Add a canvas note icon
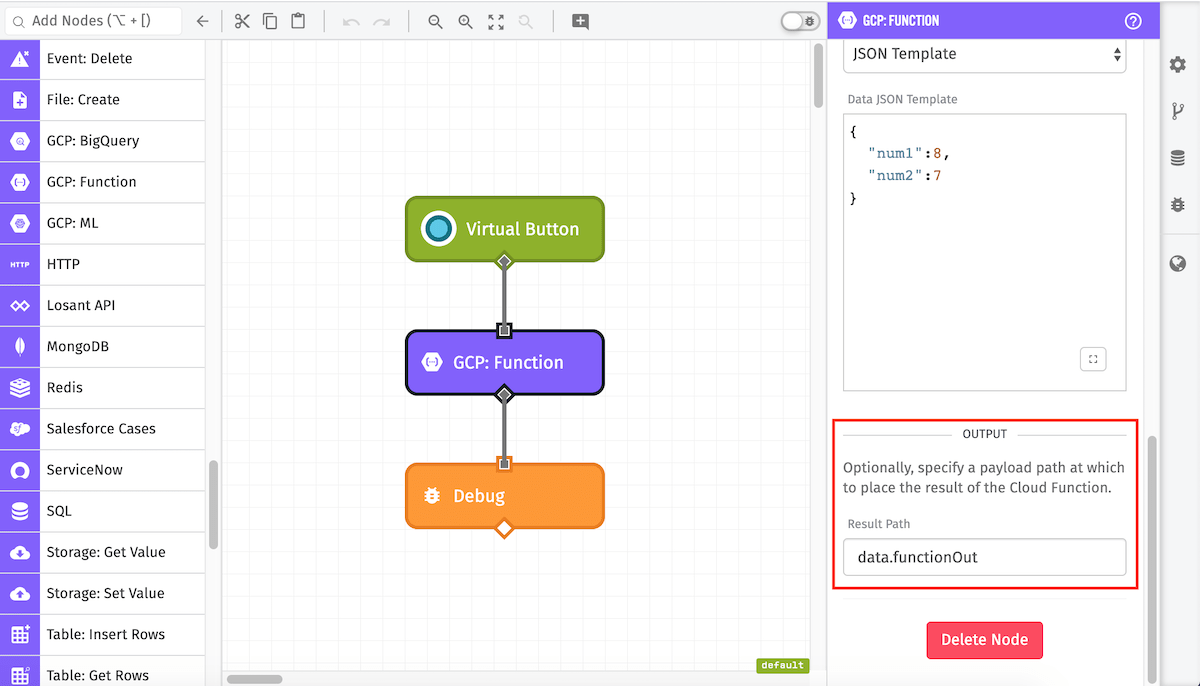The width and height of the screenshot is (1200, 686). pos(580,21)
